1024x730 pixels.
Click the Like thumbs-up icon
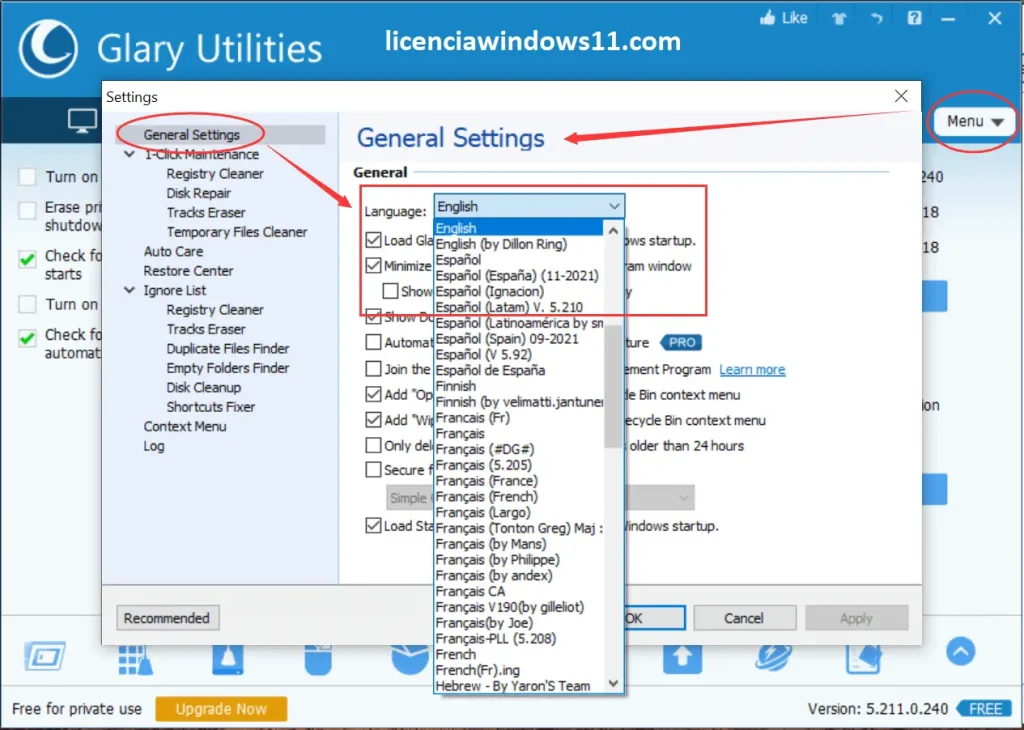tap(768, 18)
